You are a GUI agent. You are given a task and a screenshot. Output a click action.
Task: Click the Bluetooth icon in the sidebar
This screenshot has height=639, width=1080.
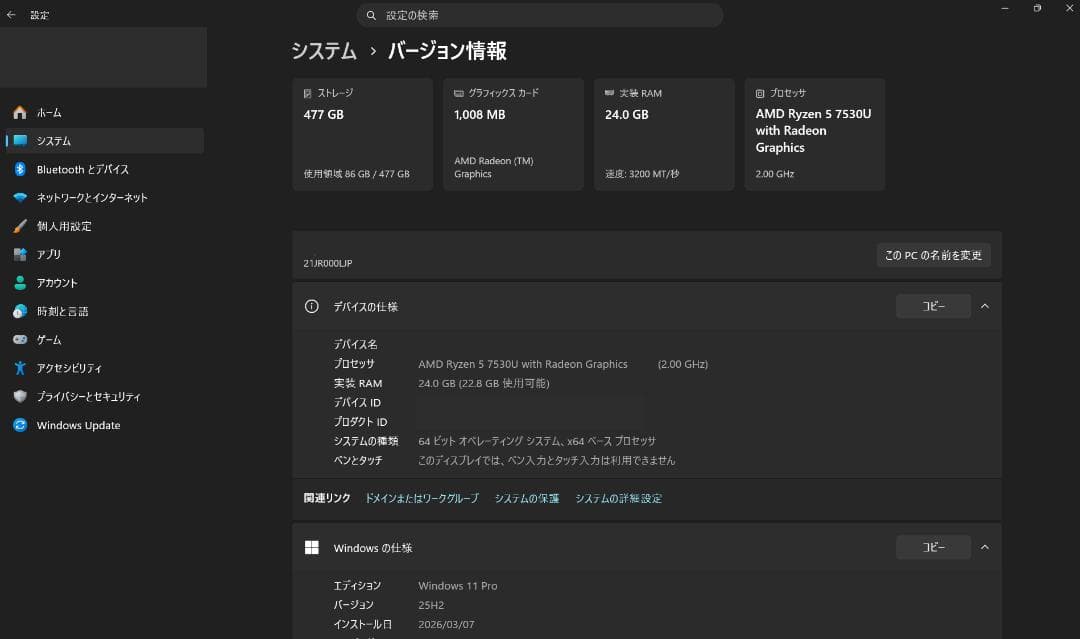click(x=20, y=169)
